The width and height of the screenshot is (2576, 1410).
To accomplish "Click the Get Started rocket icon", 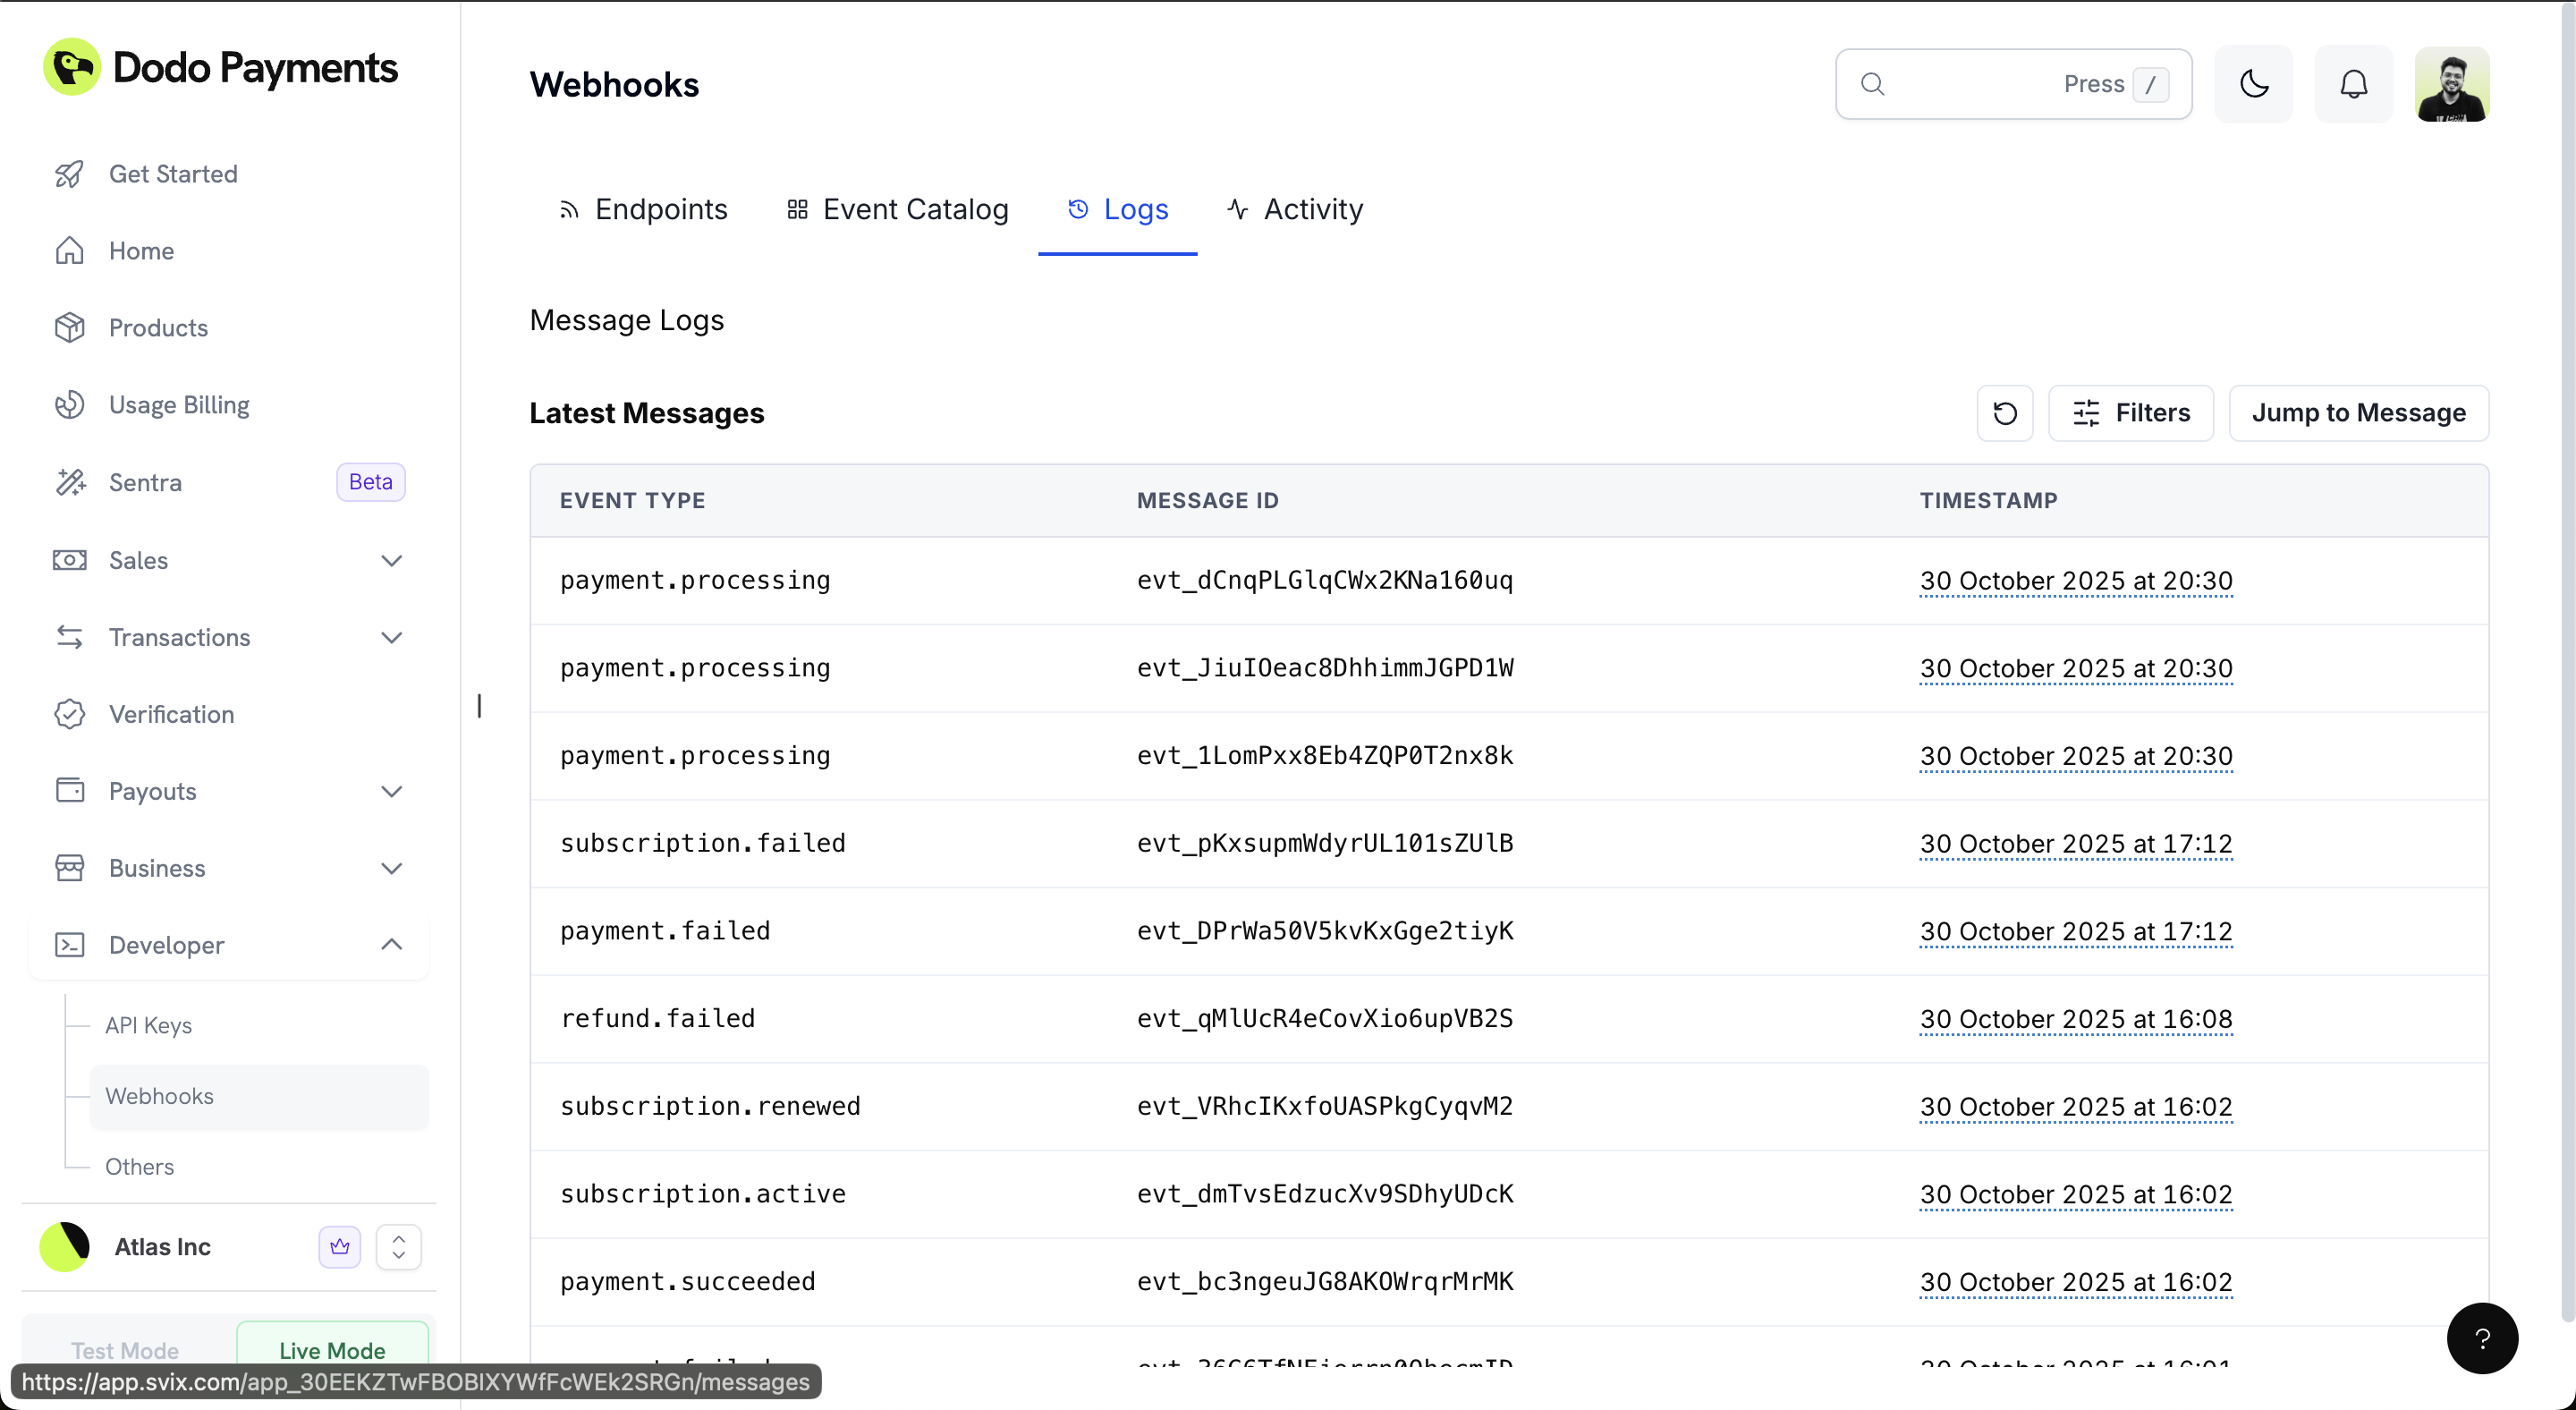I will point(69,174).
